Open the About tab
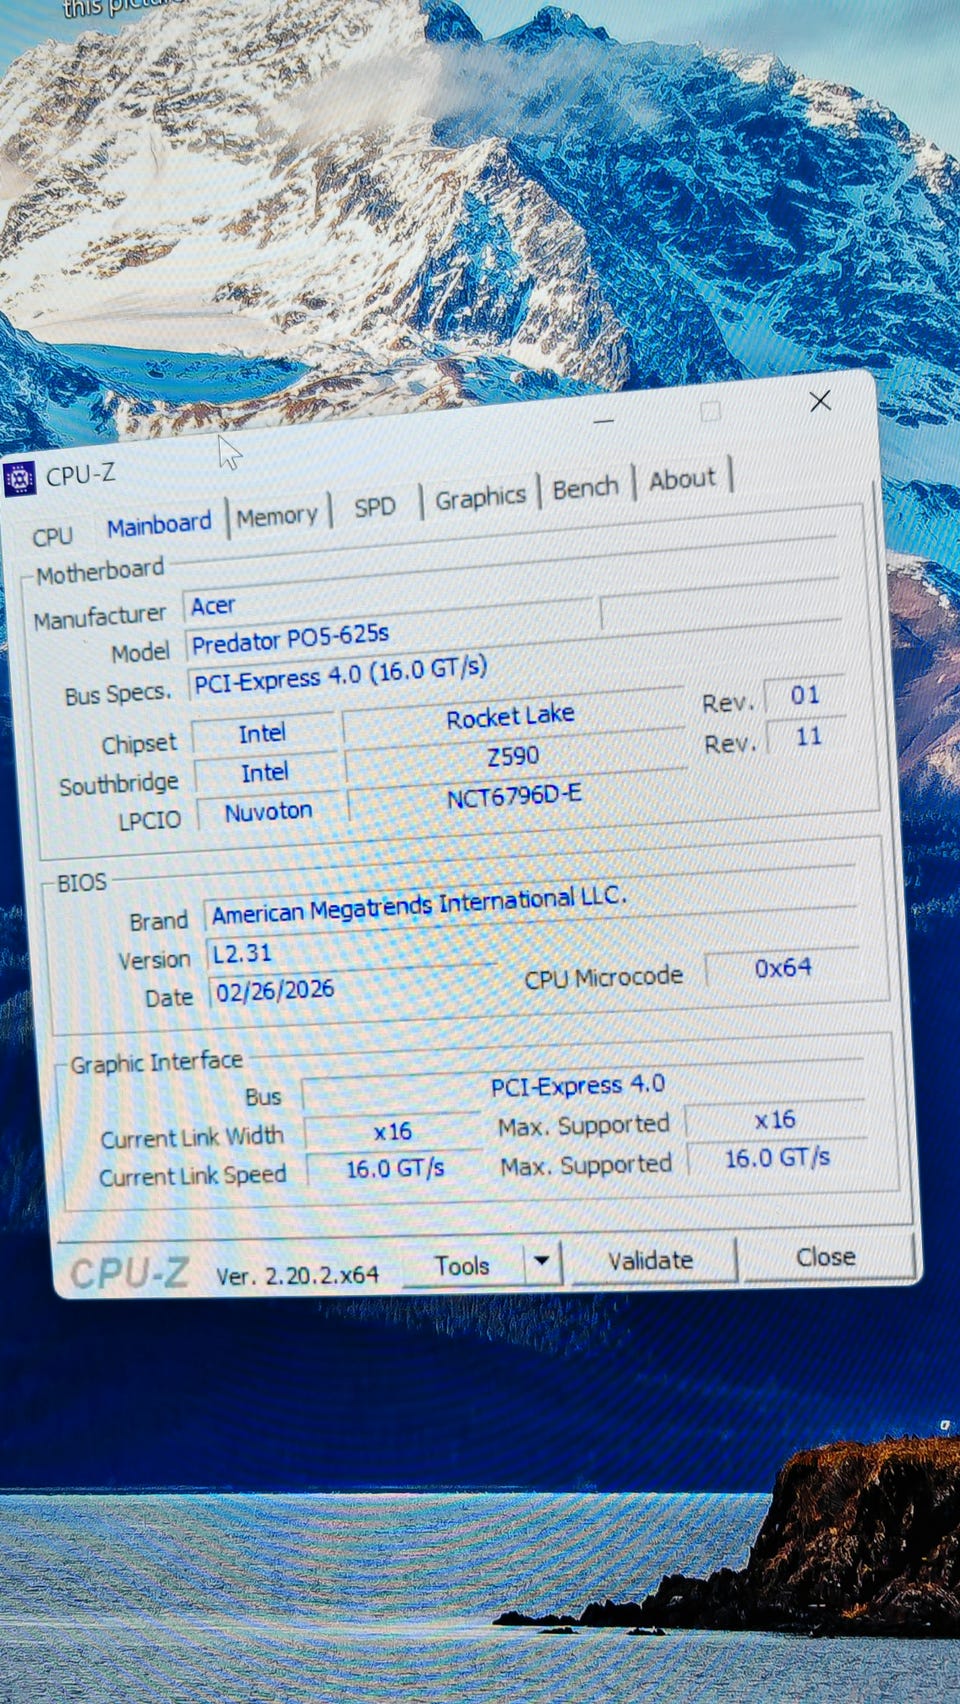The image size is (960, 1704). (683, 480)
